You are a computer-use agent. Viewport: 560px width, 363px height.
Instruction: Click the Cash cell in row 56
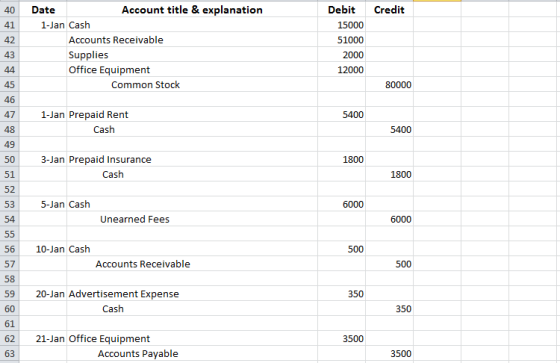(192, 249)
